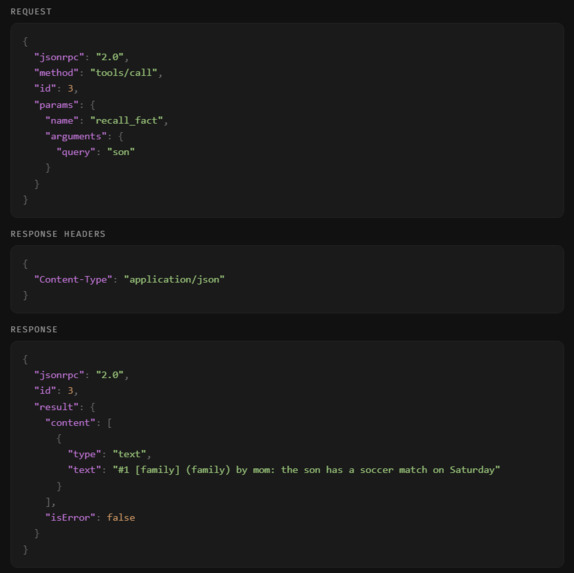Click the "result" key in the response

point(56,407)
